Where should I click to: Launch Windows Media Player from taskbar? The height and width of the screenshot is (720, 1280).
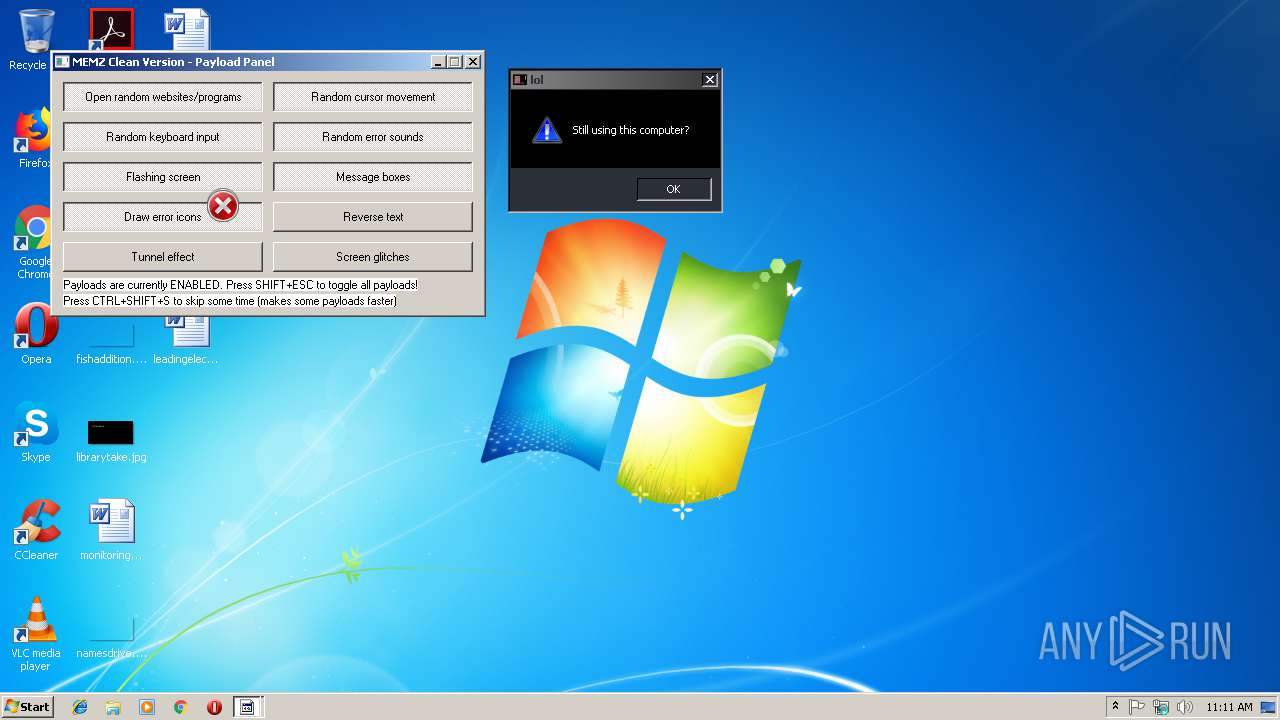click(147, 707)
